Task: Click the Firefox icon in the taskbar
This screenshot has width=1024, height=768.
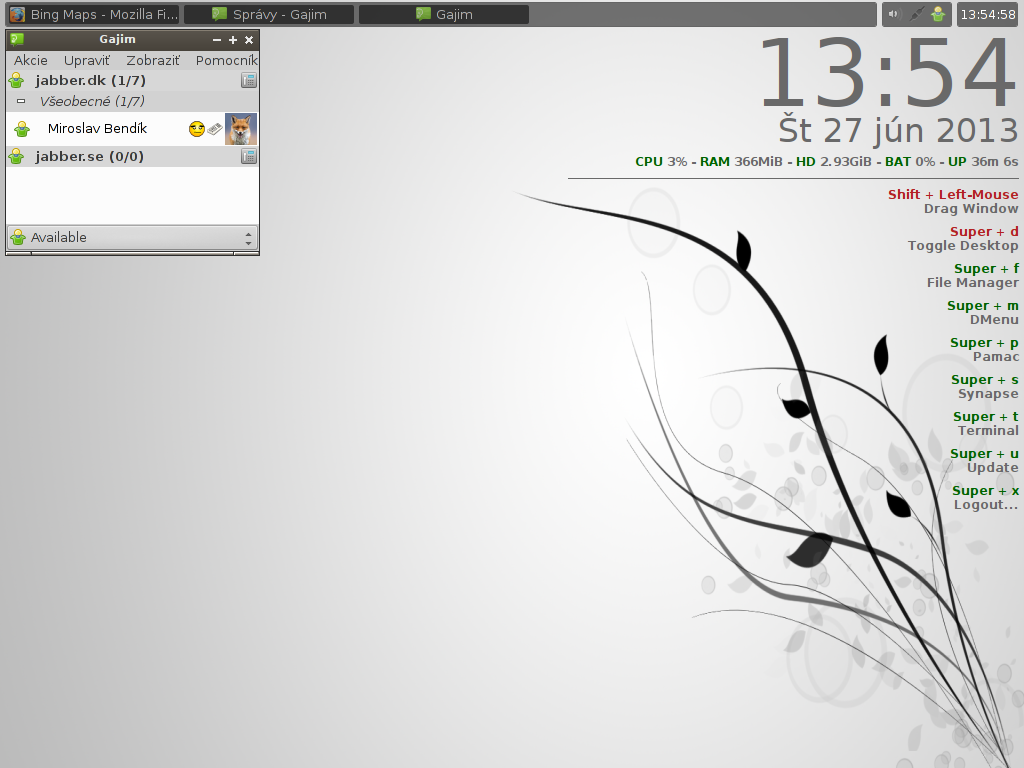Action: point(18,14)
